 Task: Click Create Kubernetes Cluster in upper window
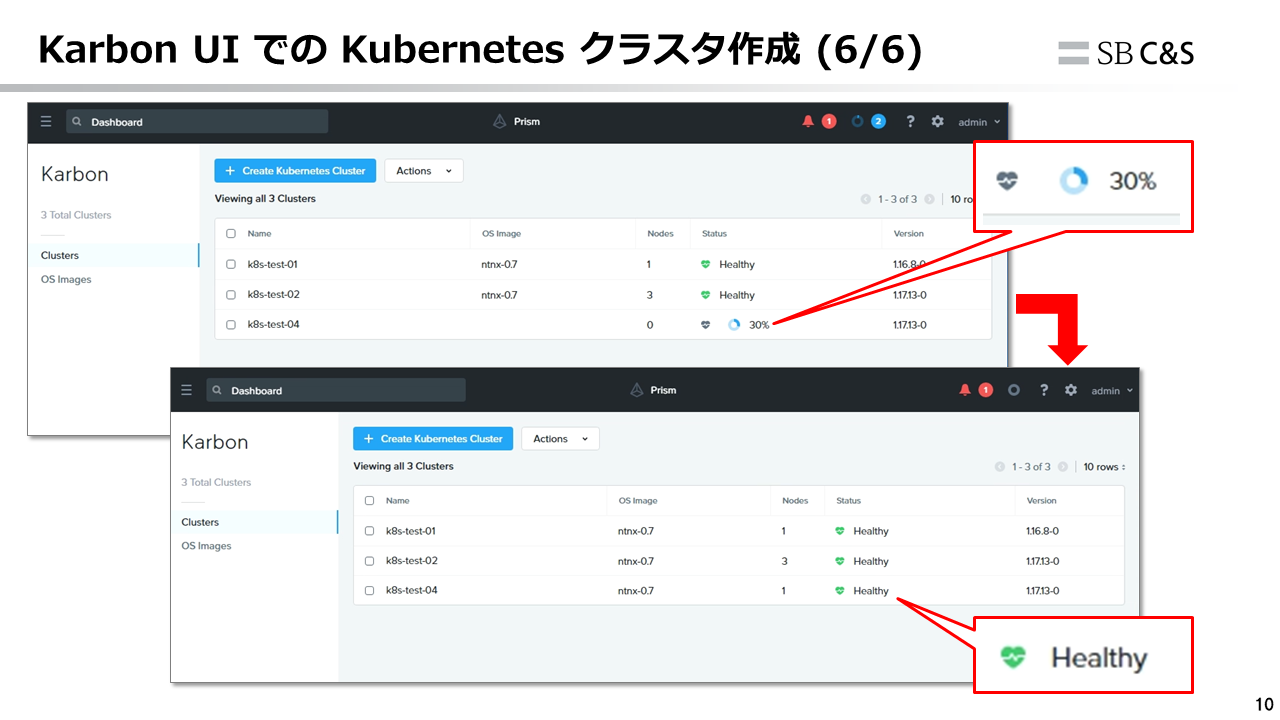(x=295, y=171)
